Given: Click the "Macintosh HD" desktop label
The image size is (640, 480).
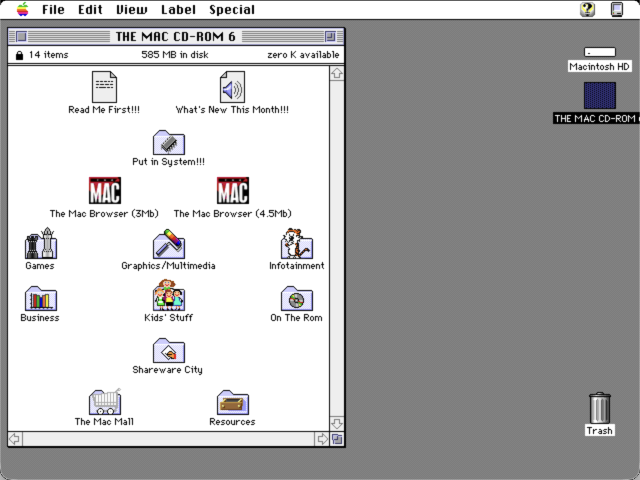Looking at the screenshot, I should [600, 67].
